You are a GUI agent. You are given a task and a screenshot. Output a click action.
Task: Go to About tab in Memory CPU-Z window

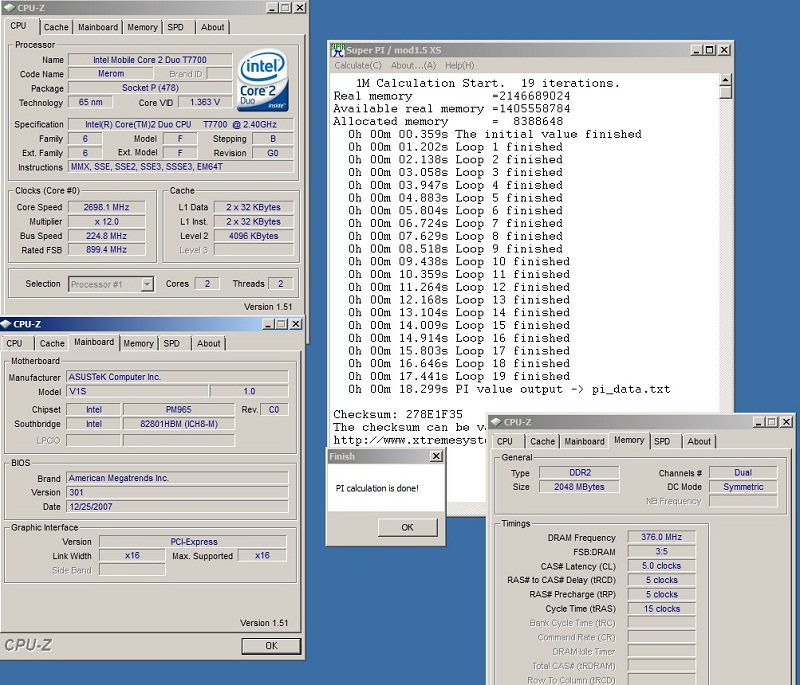[x=698, y=441]
